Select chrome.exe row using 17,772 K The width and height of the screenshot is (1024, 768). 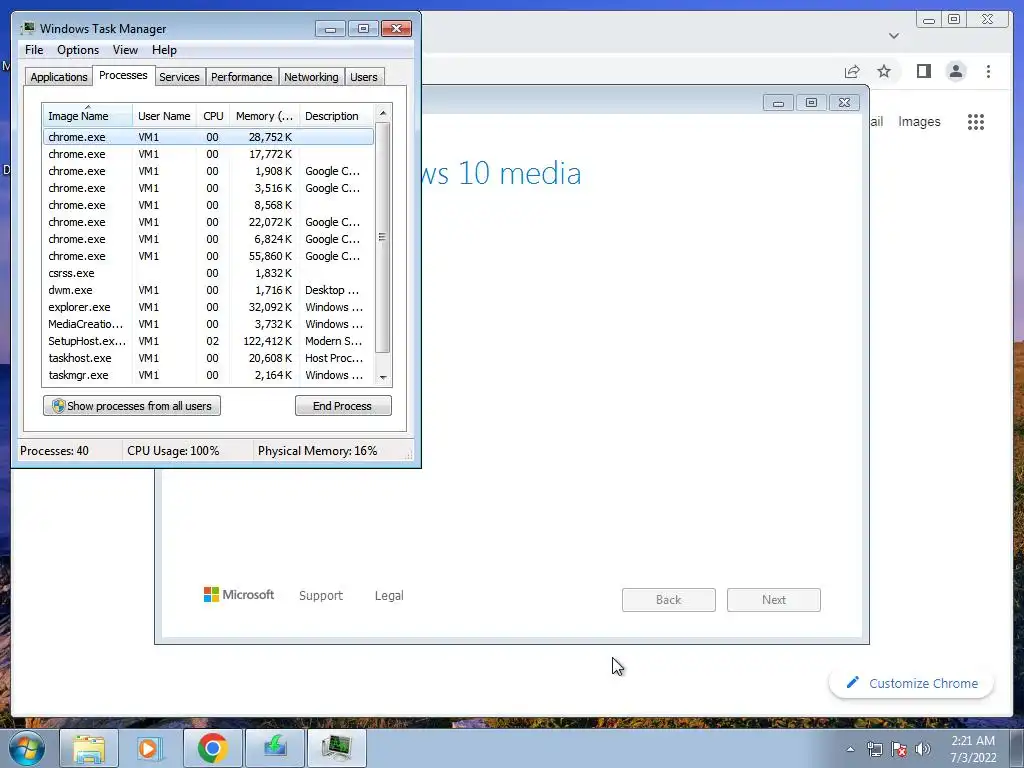tap(208, 154)
